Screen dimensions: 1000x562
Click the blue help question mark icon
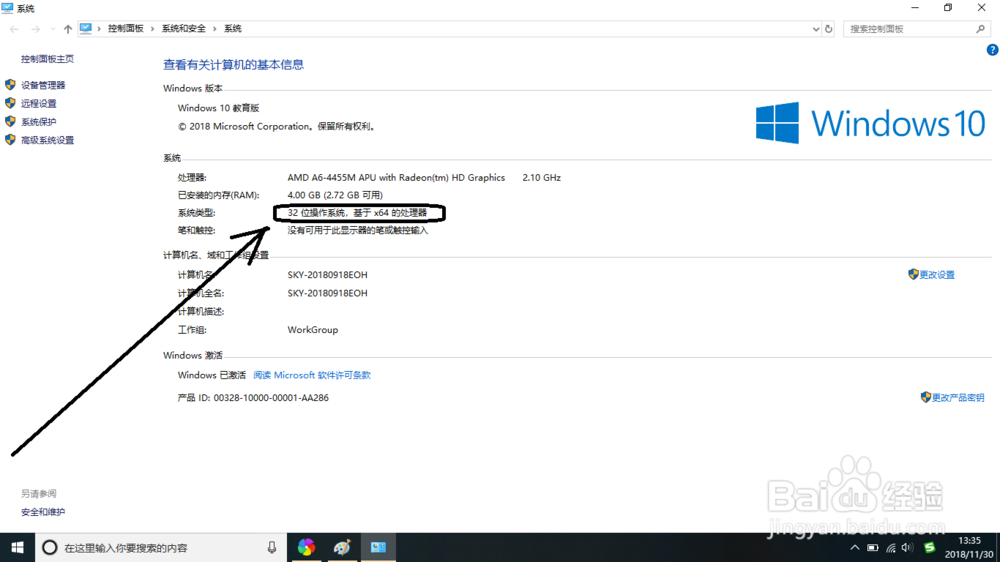tap(992, 50)
